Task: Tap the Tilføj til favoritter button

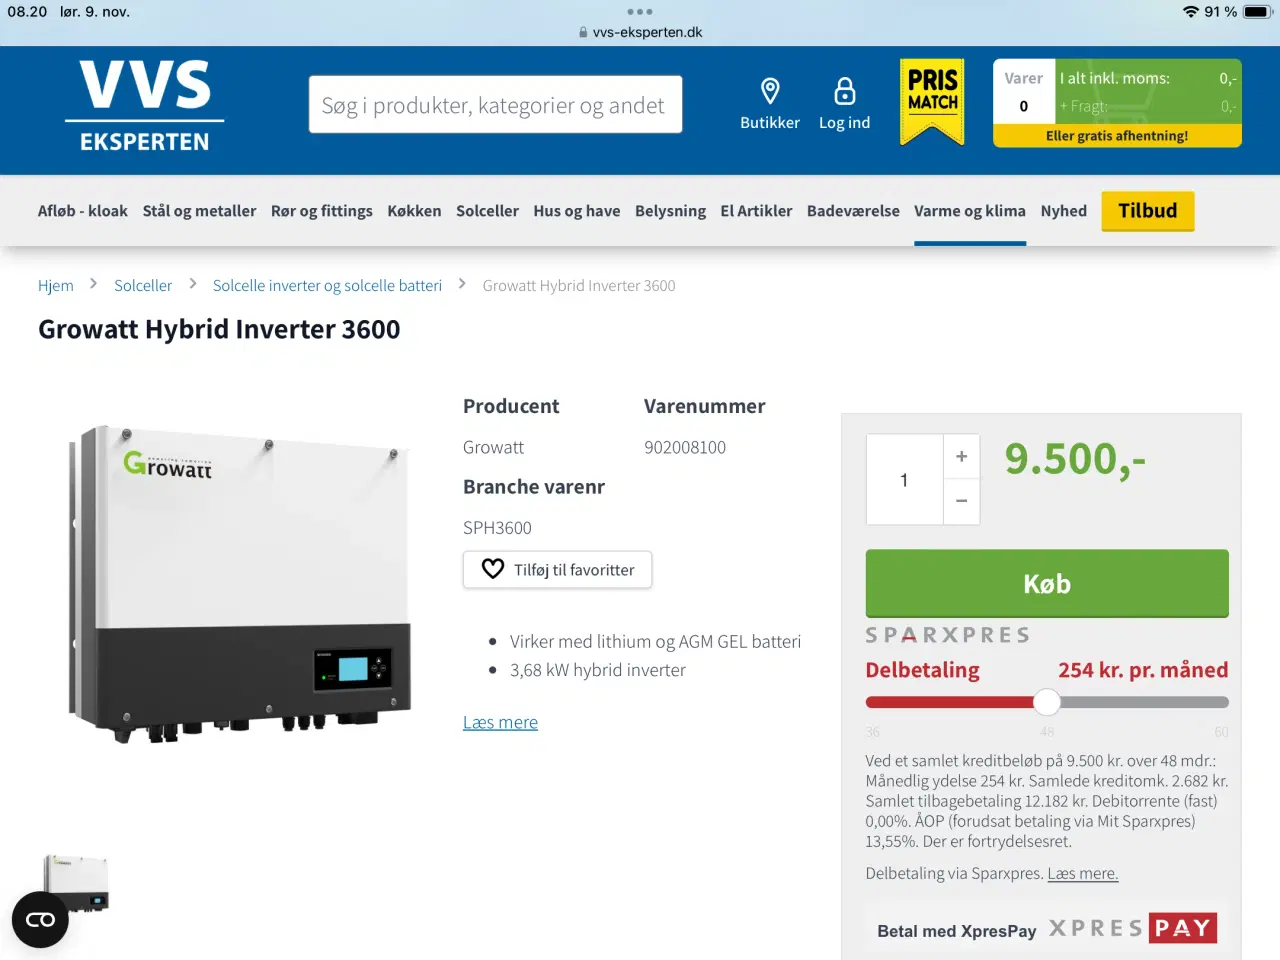Action: 557,569
